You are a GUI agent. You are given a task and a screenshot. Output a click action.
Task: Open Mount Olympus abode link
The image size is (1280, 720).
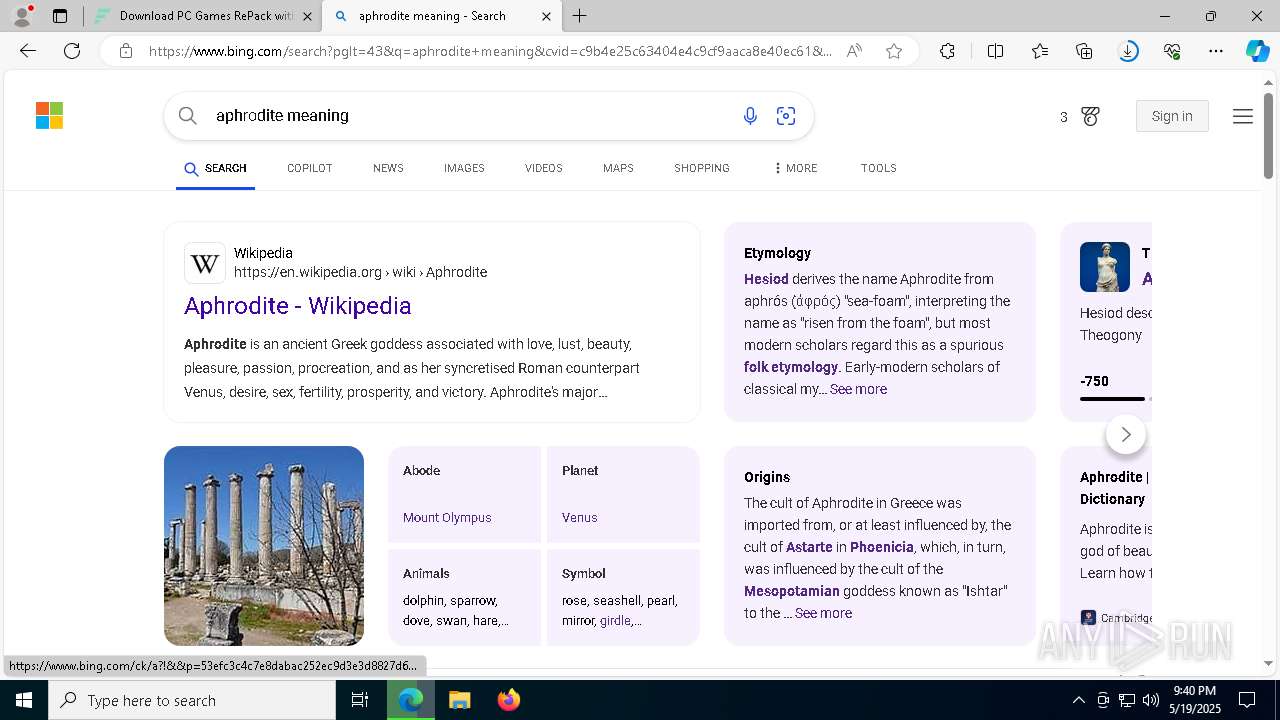pyautogui.click(x=447, y=517)
